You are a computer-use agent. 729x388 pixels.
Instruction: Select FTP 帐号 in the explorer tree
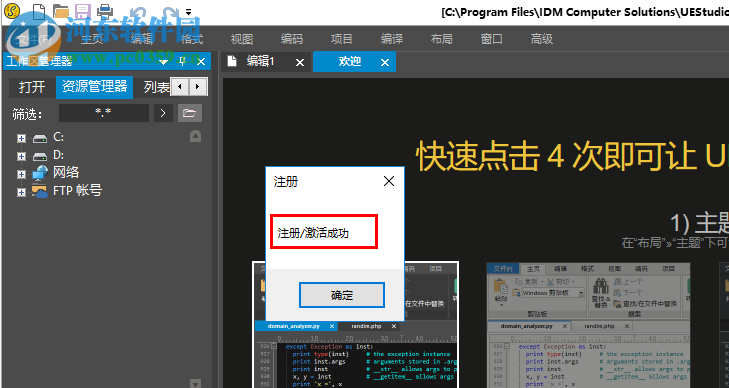pyautogui.click(x=77, y=191)
